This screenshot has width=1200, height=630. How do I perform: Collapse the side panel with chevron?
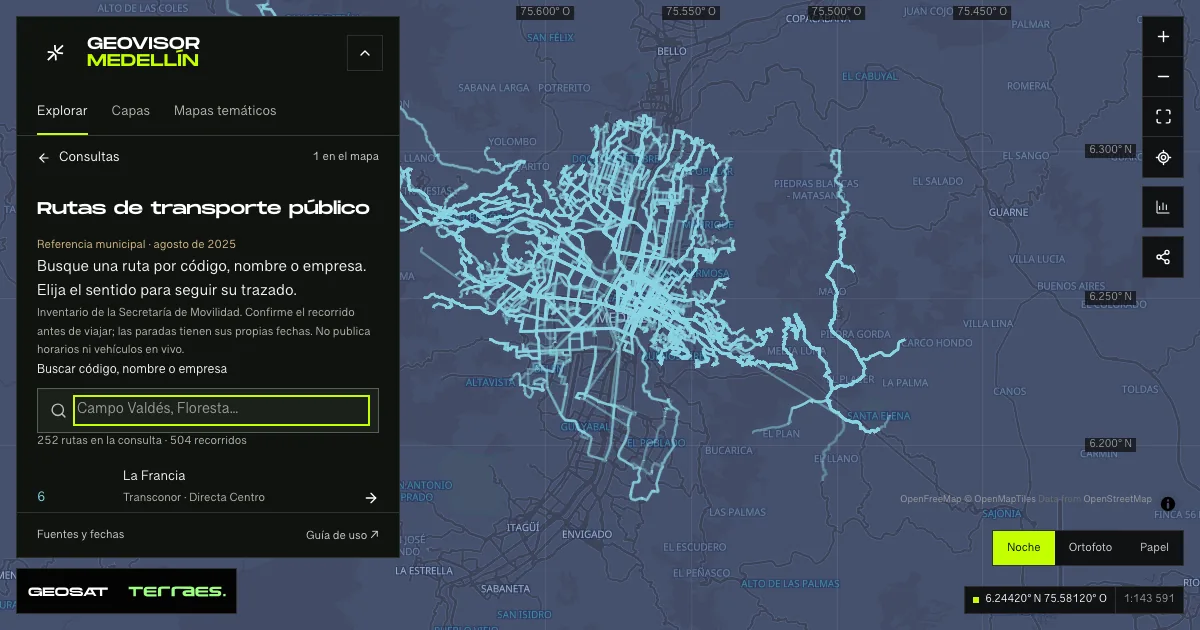tap(365, 53)
